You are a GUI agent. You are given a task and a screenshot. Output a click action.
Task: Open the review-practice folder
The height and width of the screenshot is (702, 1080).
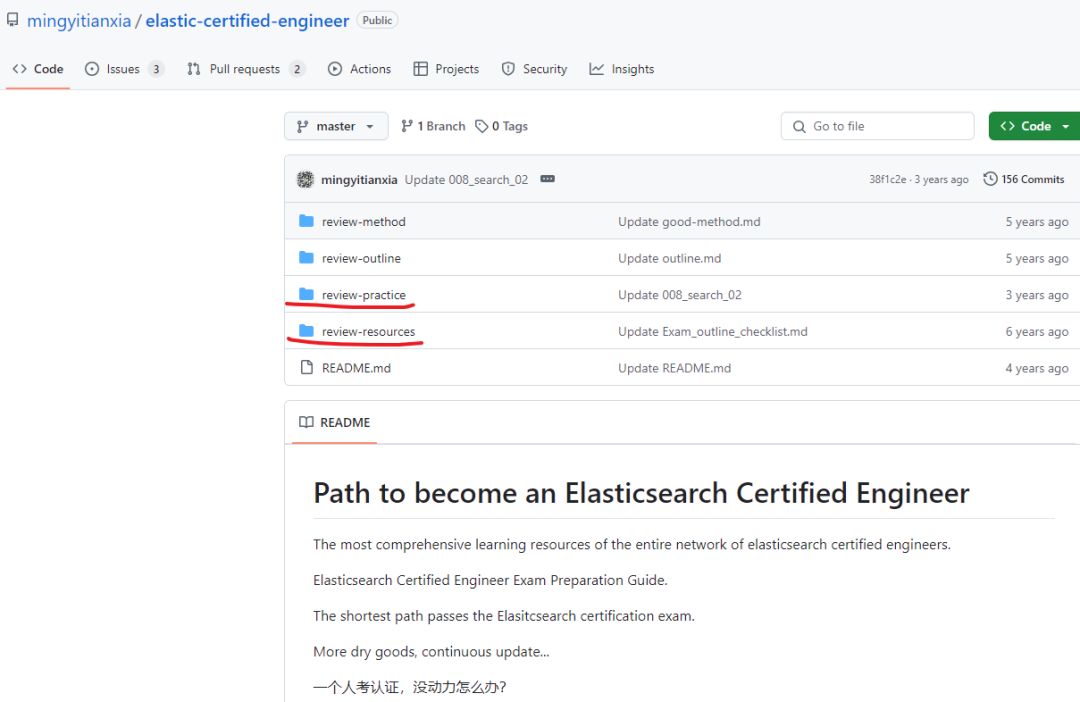(x=364, y=295)
